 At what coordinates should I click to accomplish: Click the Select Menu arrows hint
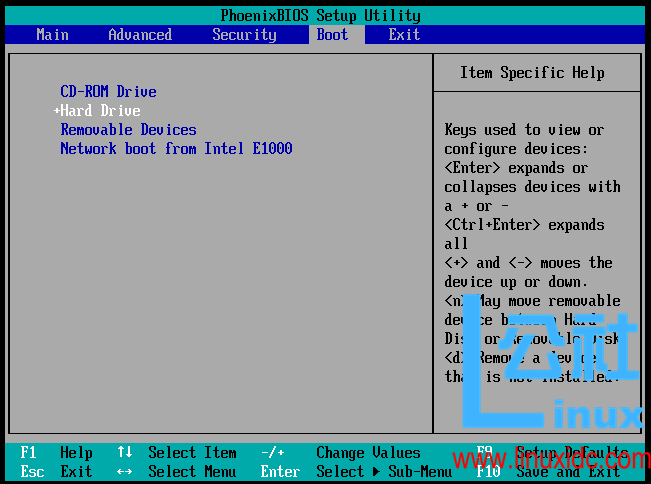(x=176, y=472)
